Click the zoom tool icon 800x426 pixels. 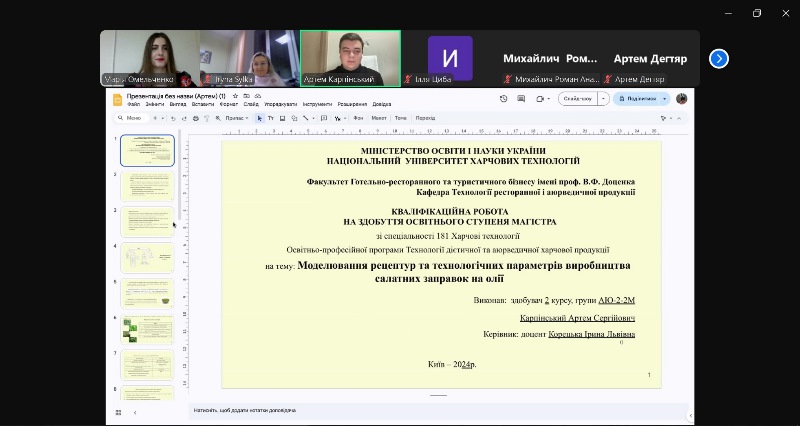(218, 118)
